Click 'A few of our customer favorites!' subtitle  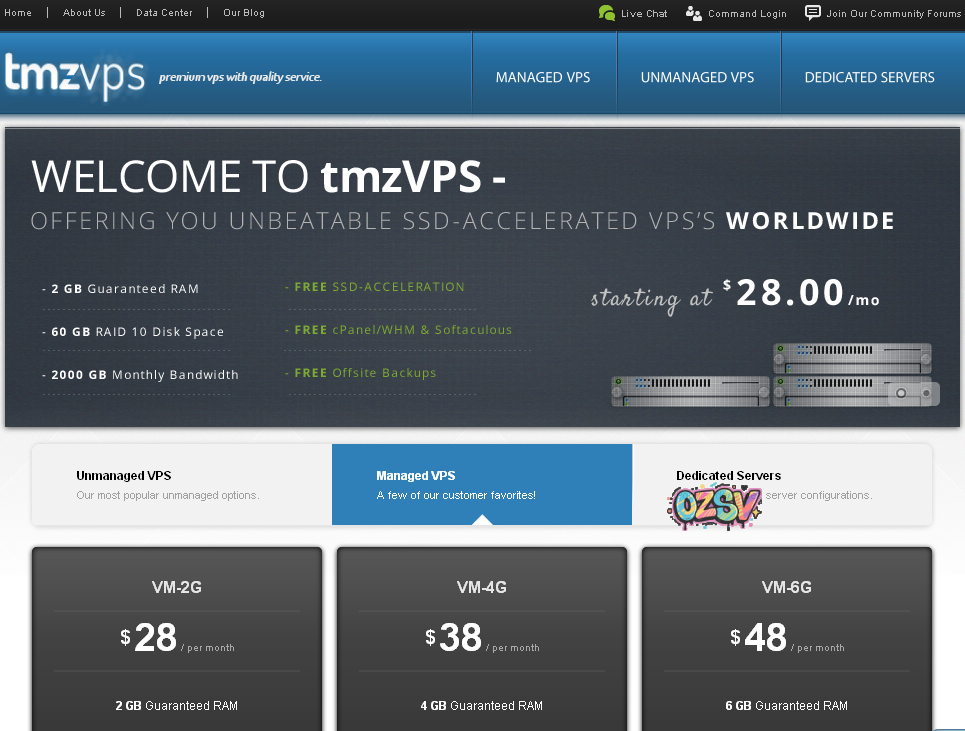456,495
